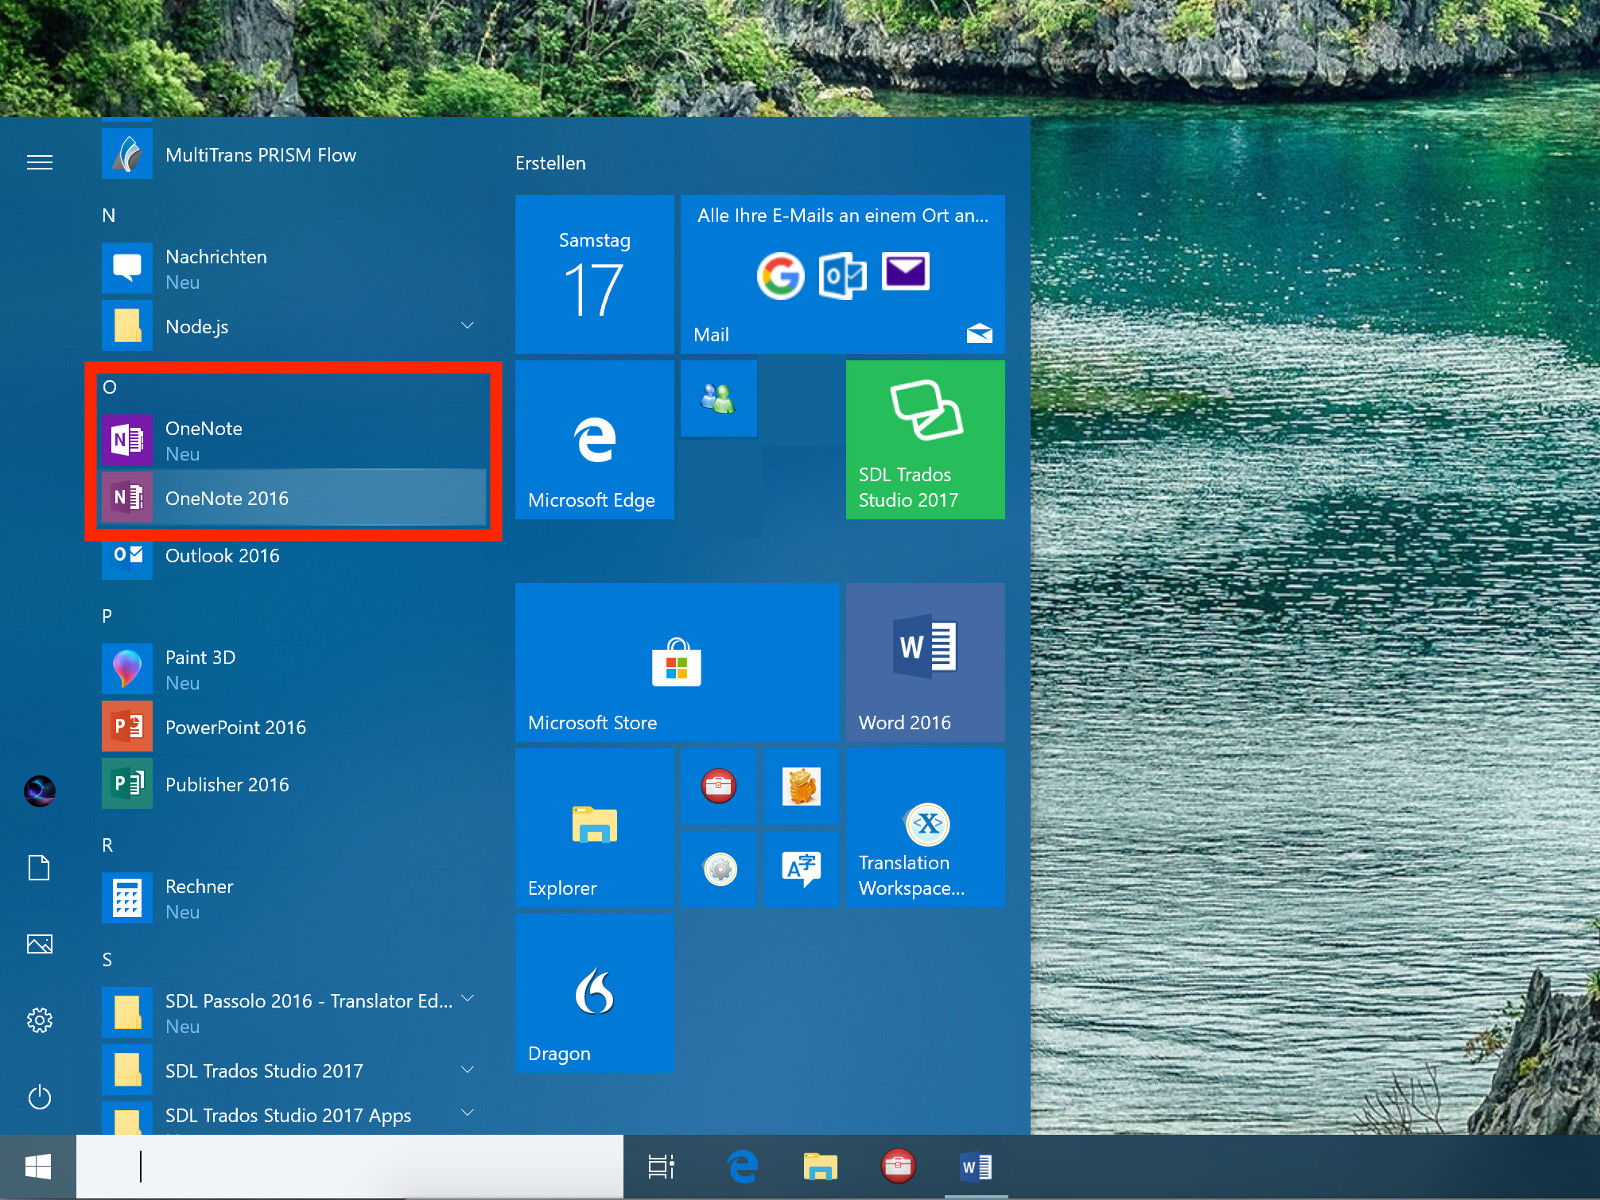1600x1200 pixels.
Task: Launch Translation Workspace tile
Action: 925,828
